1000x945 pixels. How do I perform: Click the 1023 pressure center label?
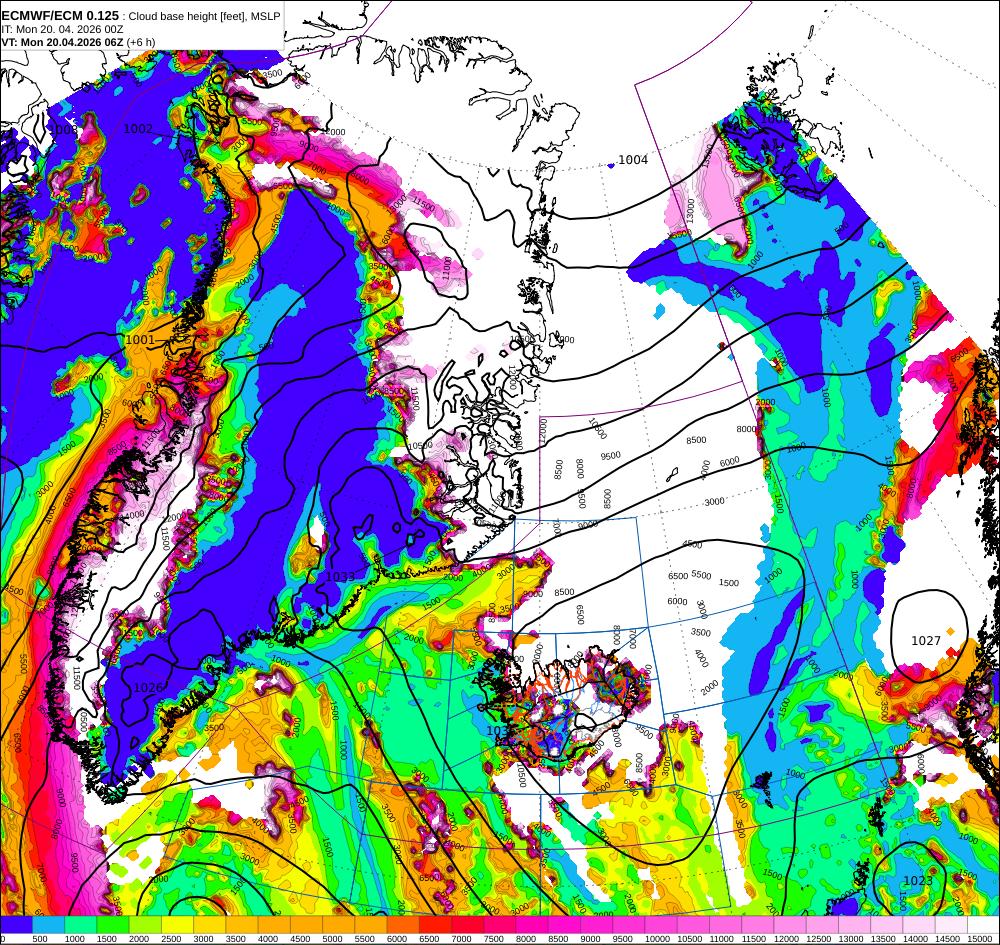click(918, 881)
